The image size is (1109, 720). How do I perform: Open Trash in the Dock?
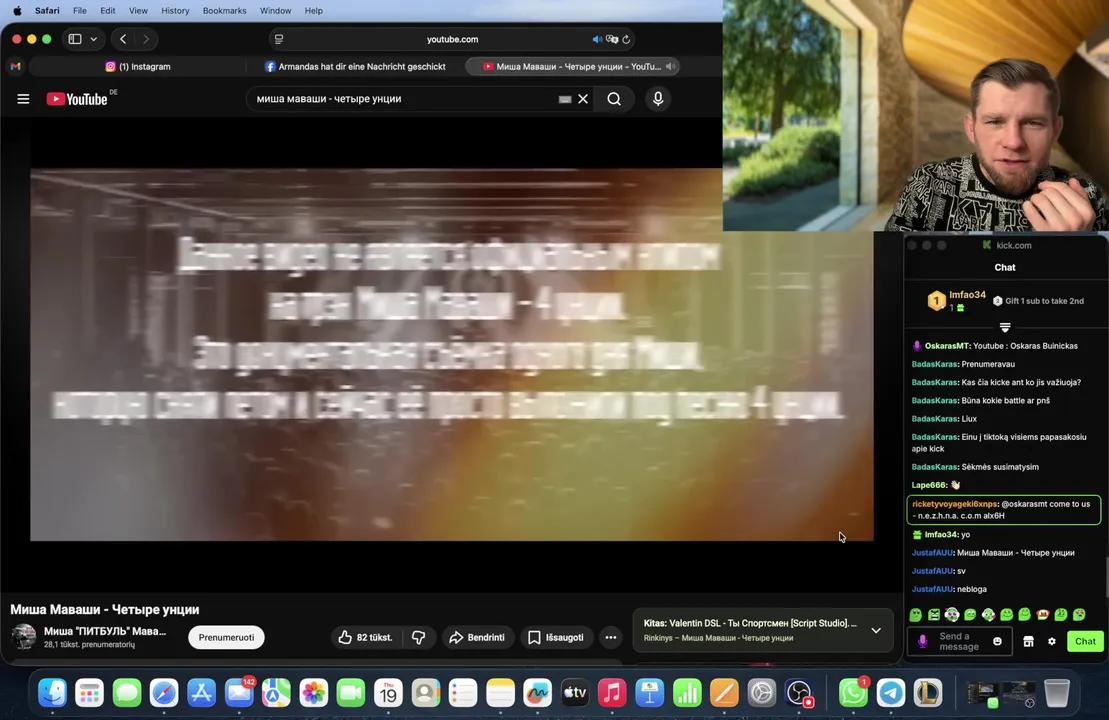(x=1057, y=693)
